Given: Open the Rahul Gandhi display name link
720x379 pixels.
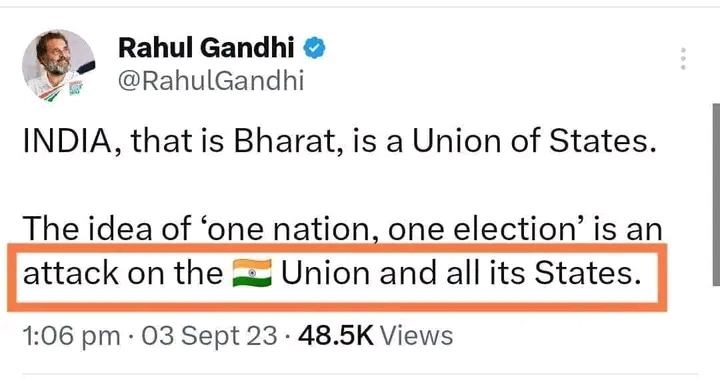Looking at the screenshot, I should point(206,47).
